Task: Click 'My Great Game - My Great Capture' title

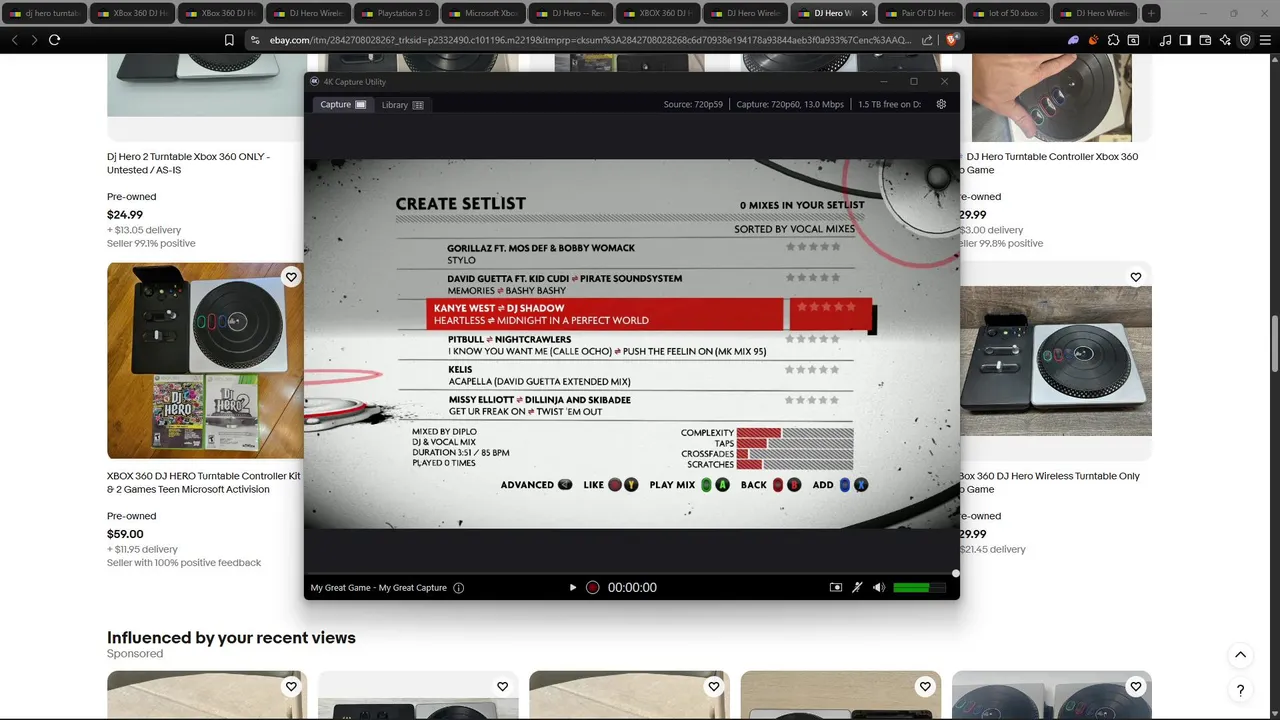Action: click(x=379, y=588)
